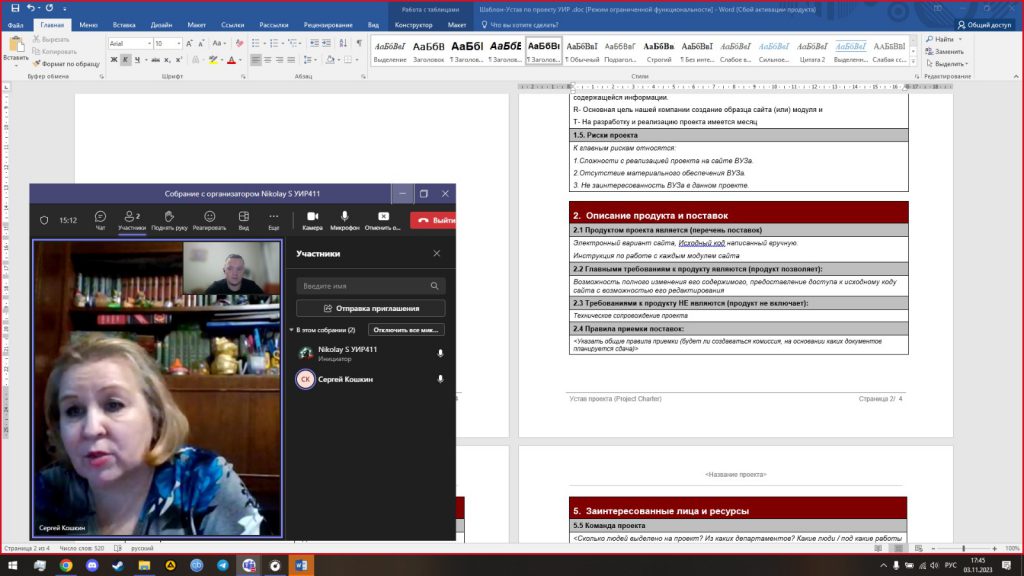The width and height of the screenshot is (1024, 576).
Task: Open the font size dropdown
Action: 167,44
